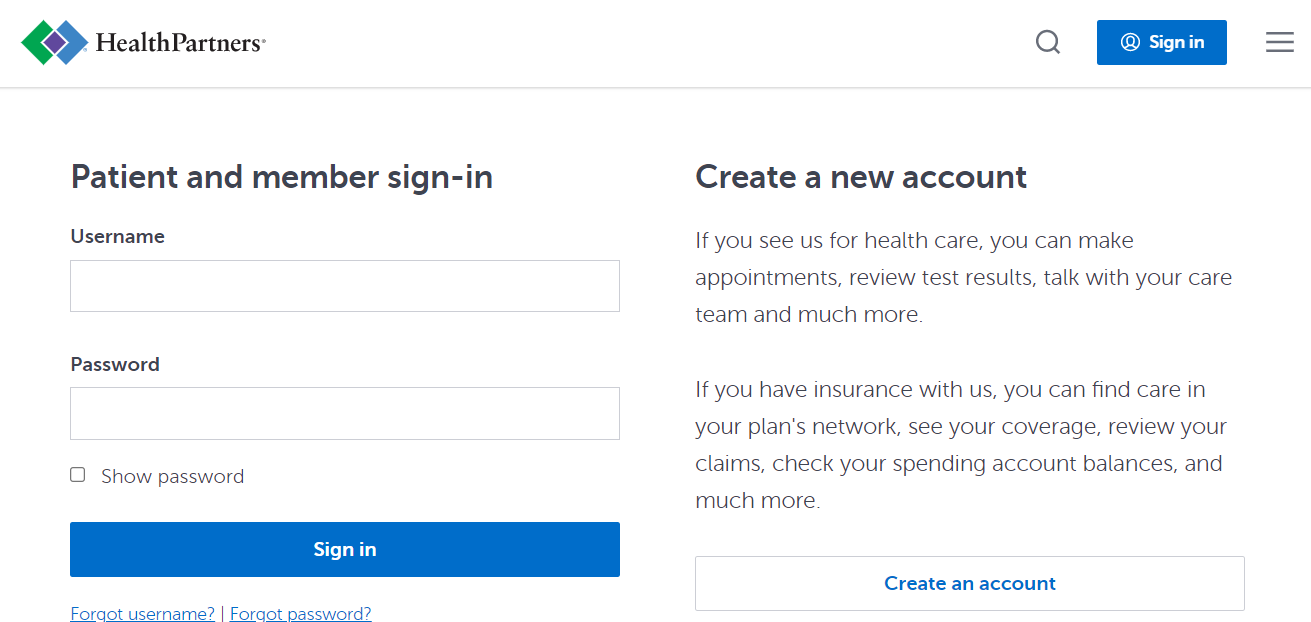Screen dimensions: 1311x622
Task: Click the person icon inside the Sign in button
Action: tap(1131, 42)
